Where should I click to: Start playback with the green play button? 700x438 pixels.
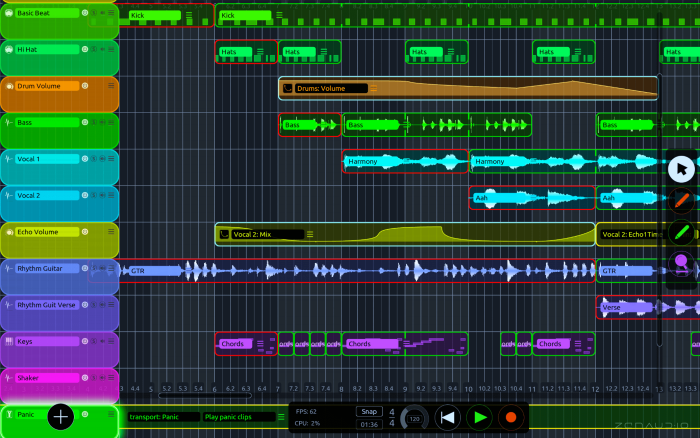tap(479, 417)
